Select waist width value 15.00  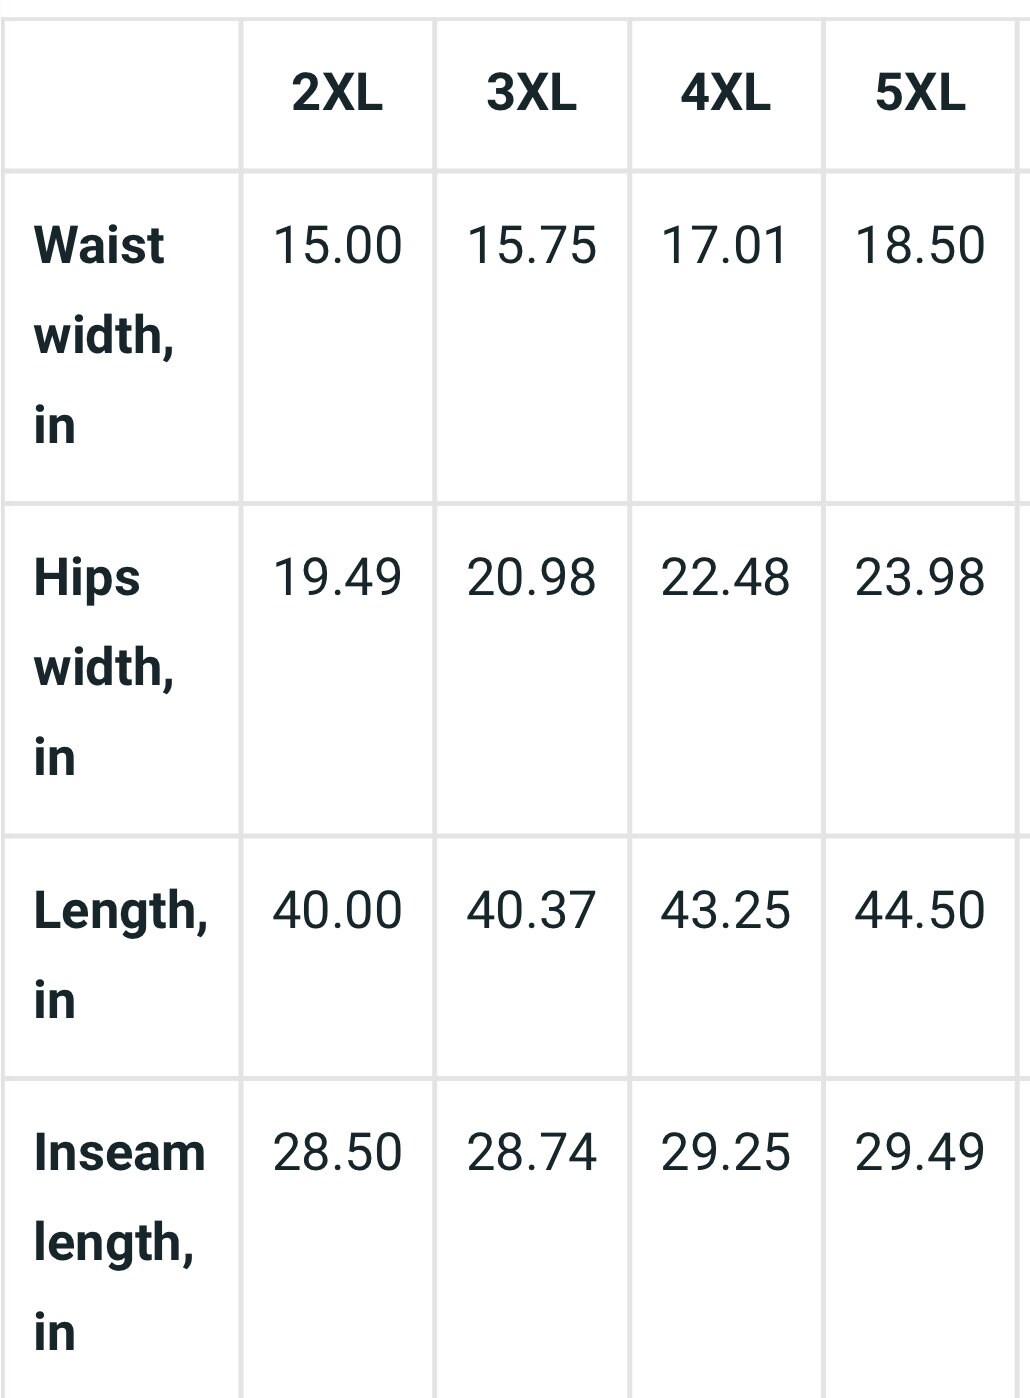337,246
